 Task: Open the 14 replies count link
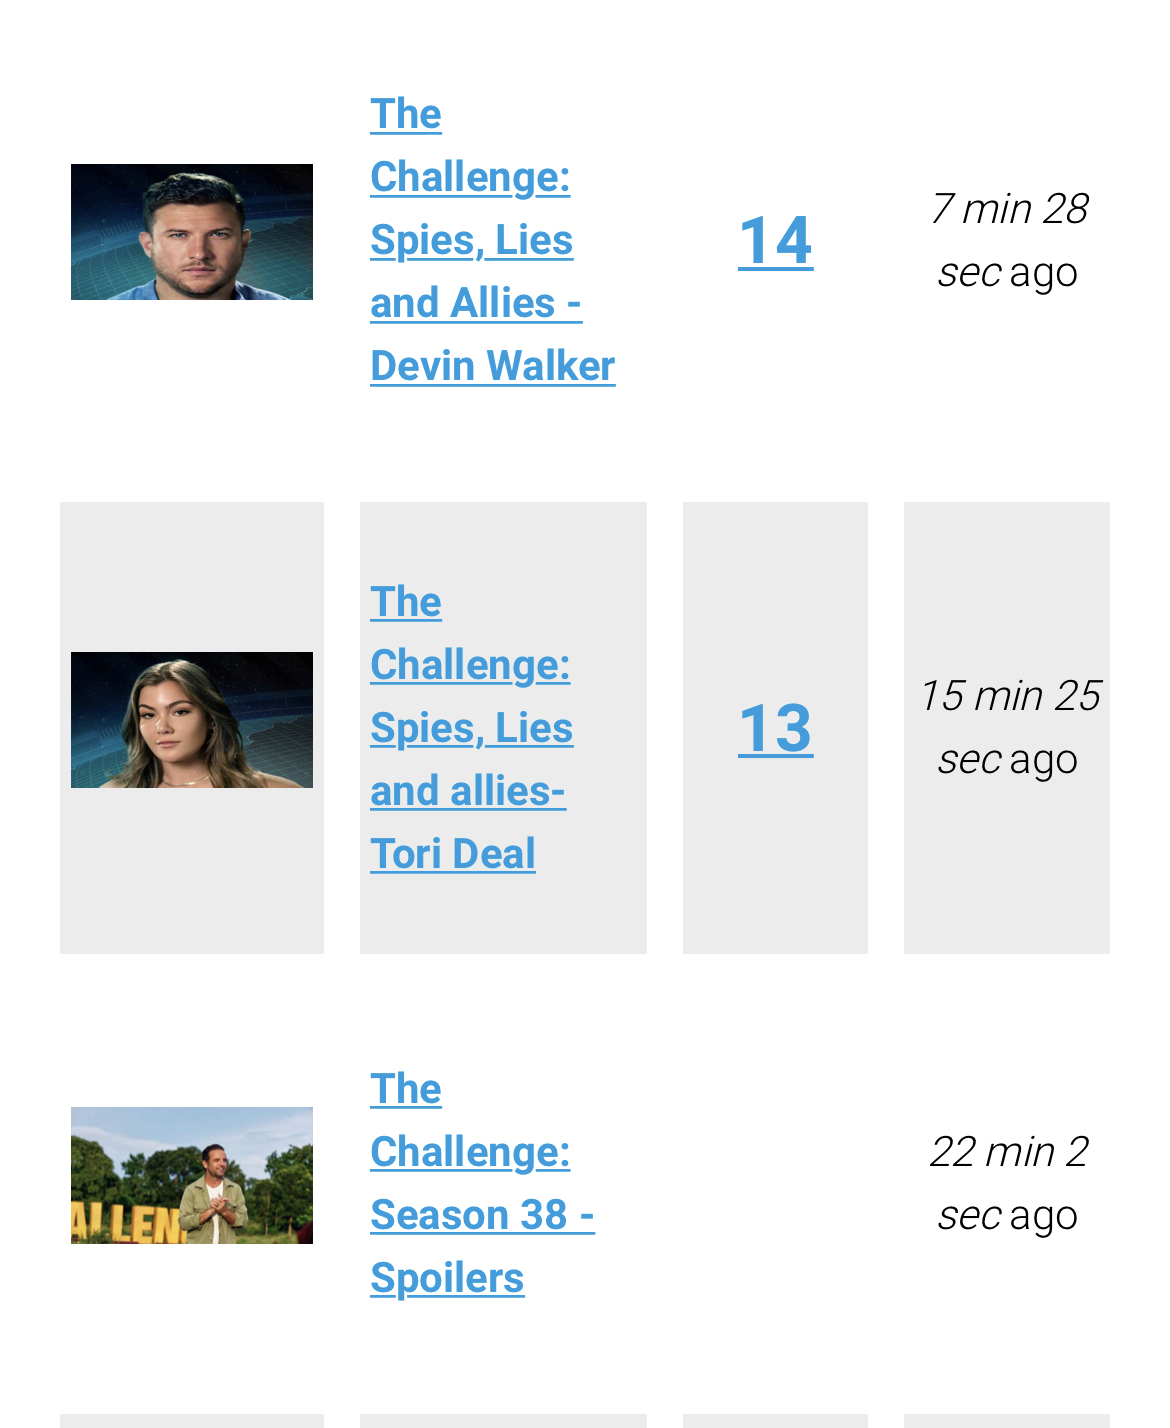click(x=775, y=240)
